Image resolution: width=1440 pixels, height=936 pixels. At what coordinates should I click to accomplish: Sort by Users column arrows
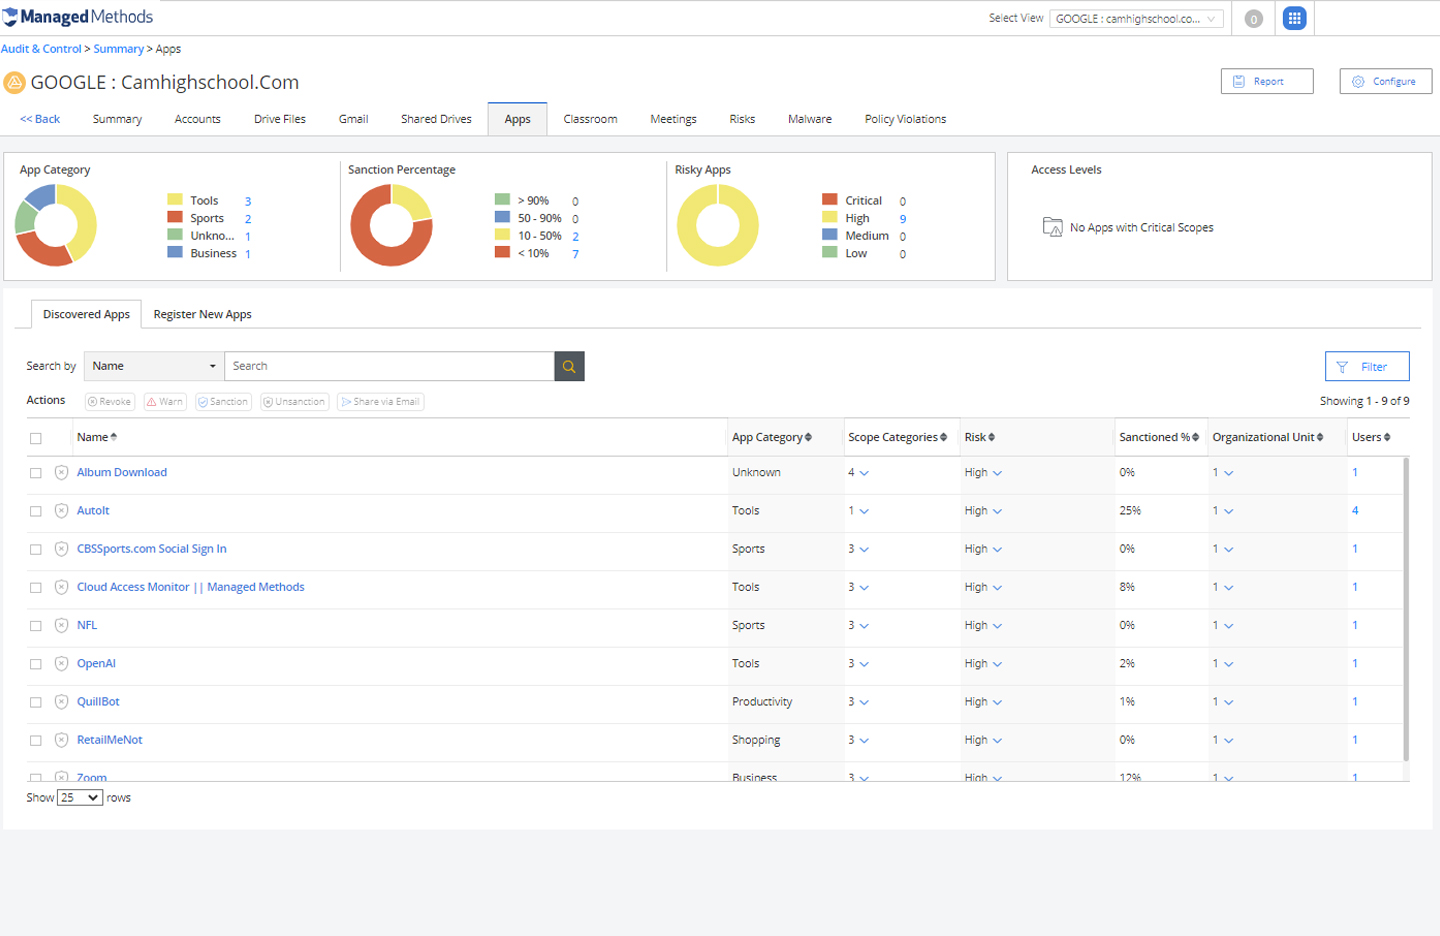click(x=1387, y=437)
